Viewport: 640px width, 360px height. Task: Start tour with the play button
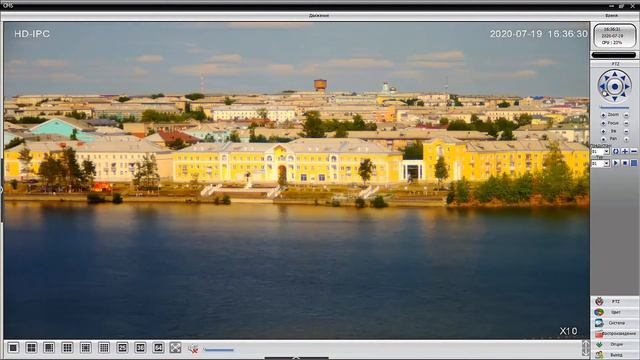[616, 163]
